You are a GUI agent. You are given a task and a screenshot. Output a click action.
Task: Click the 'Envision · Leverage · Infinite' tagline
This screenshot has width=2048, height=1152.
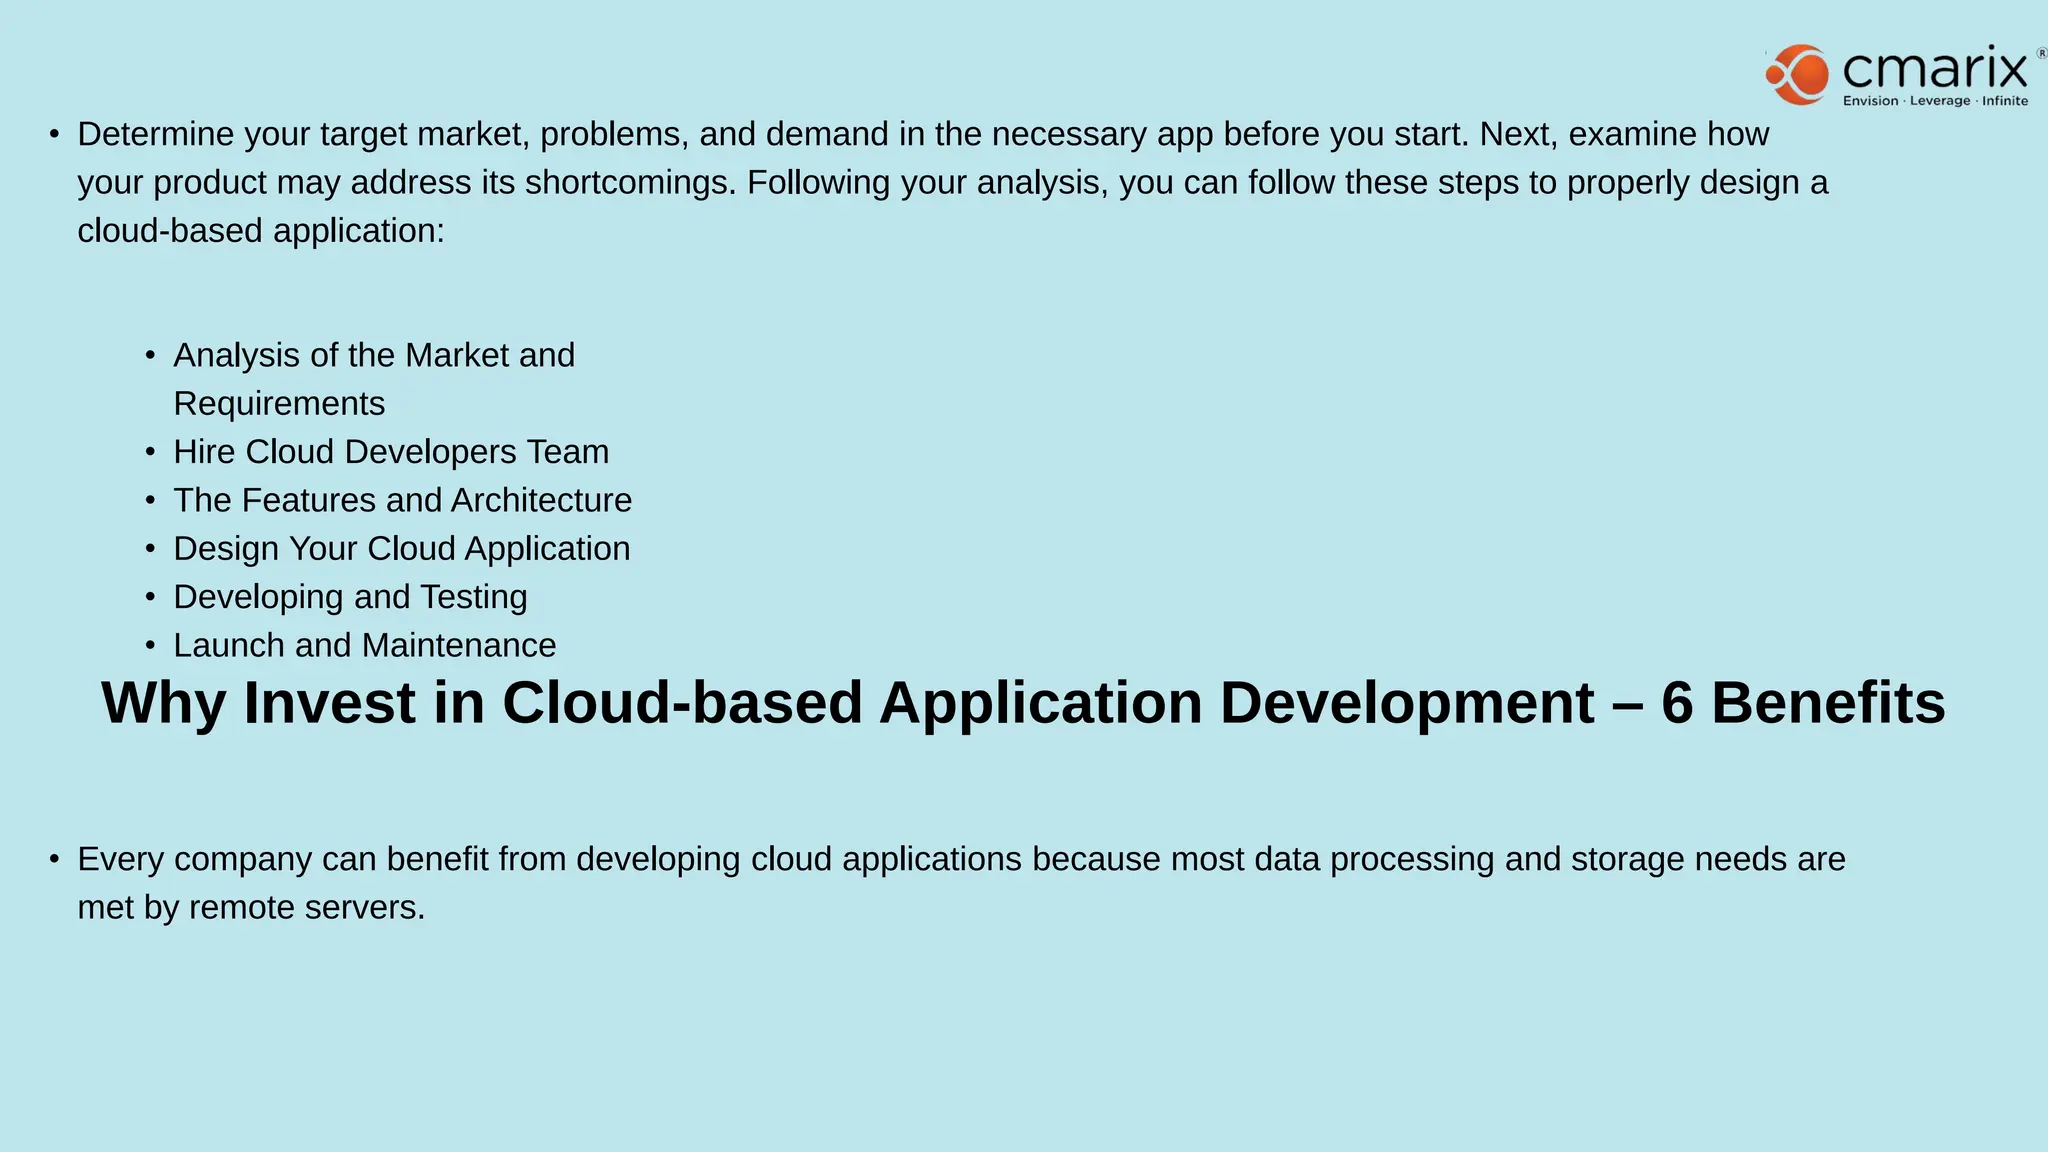1936,101
